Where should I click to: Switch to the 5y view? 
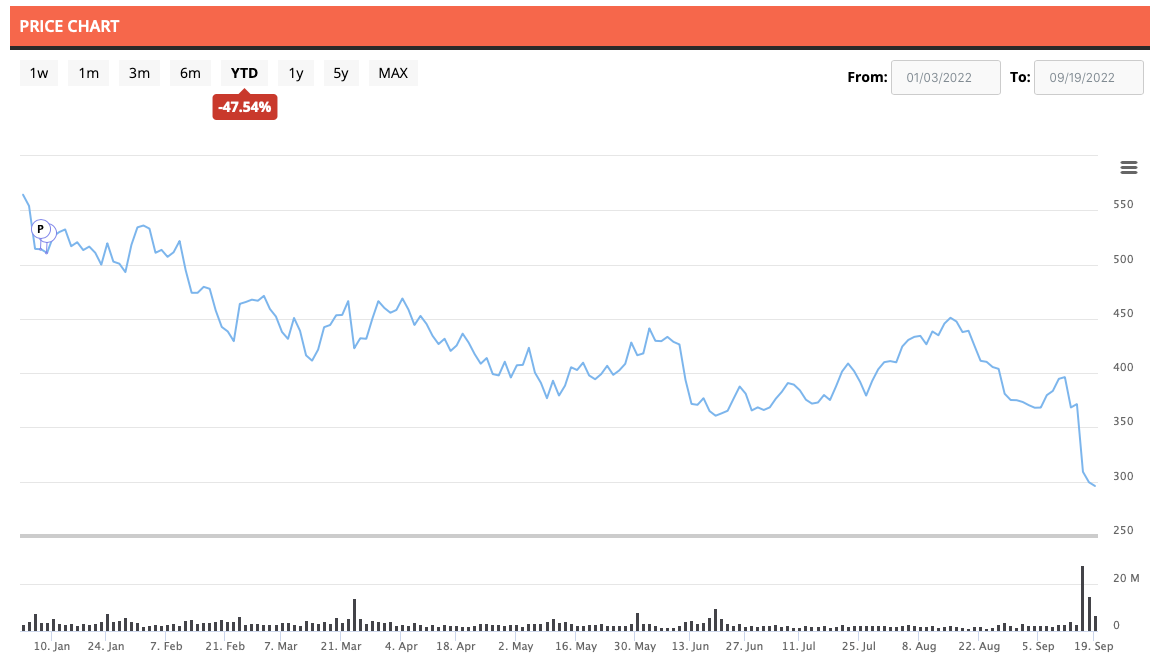point(341,73)
